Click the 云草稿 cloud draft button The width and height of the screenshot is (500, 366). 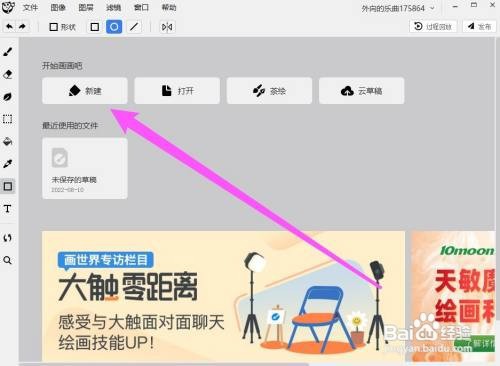coord(362,91)
